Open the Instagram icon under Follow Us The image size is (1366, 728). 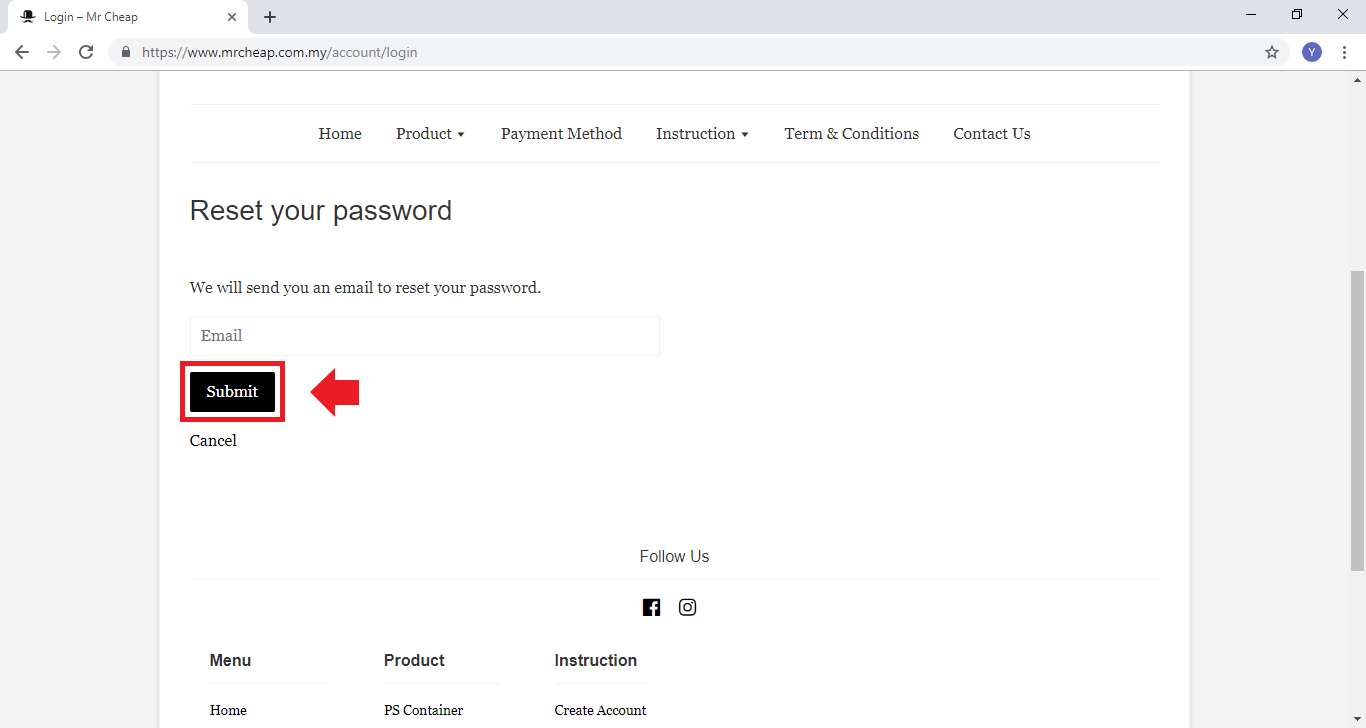687,607
